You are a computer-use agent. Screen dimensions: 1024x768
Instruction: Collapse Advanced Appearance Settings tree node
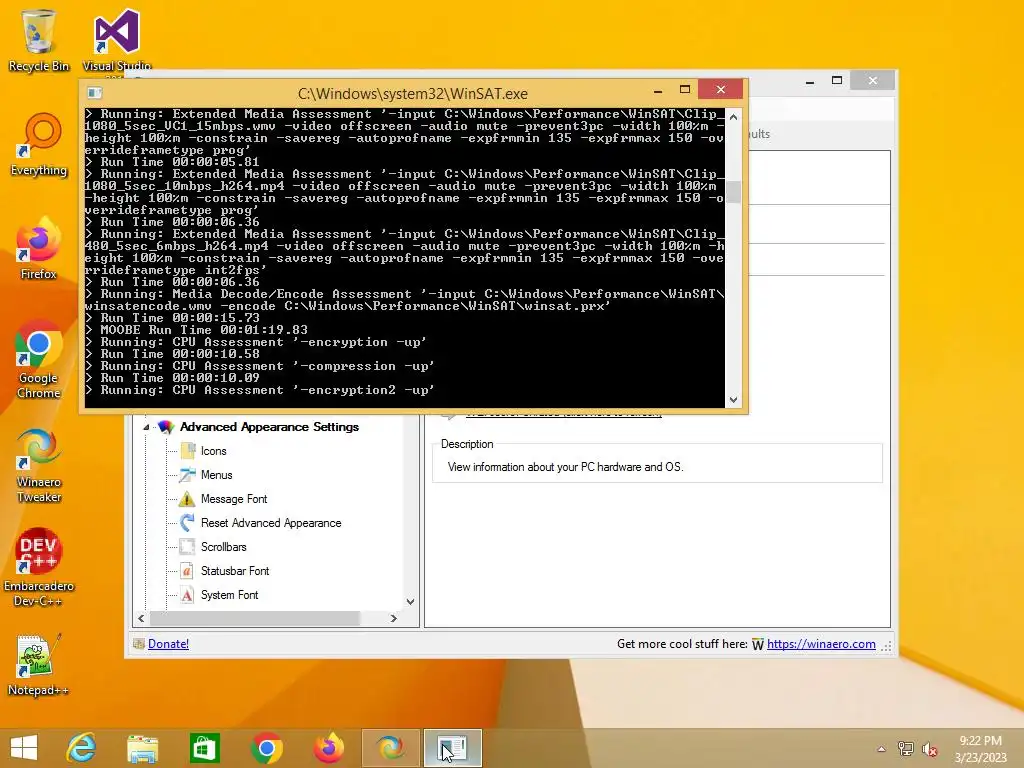(146, 427)
